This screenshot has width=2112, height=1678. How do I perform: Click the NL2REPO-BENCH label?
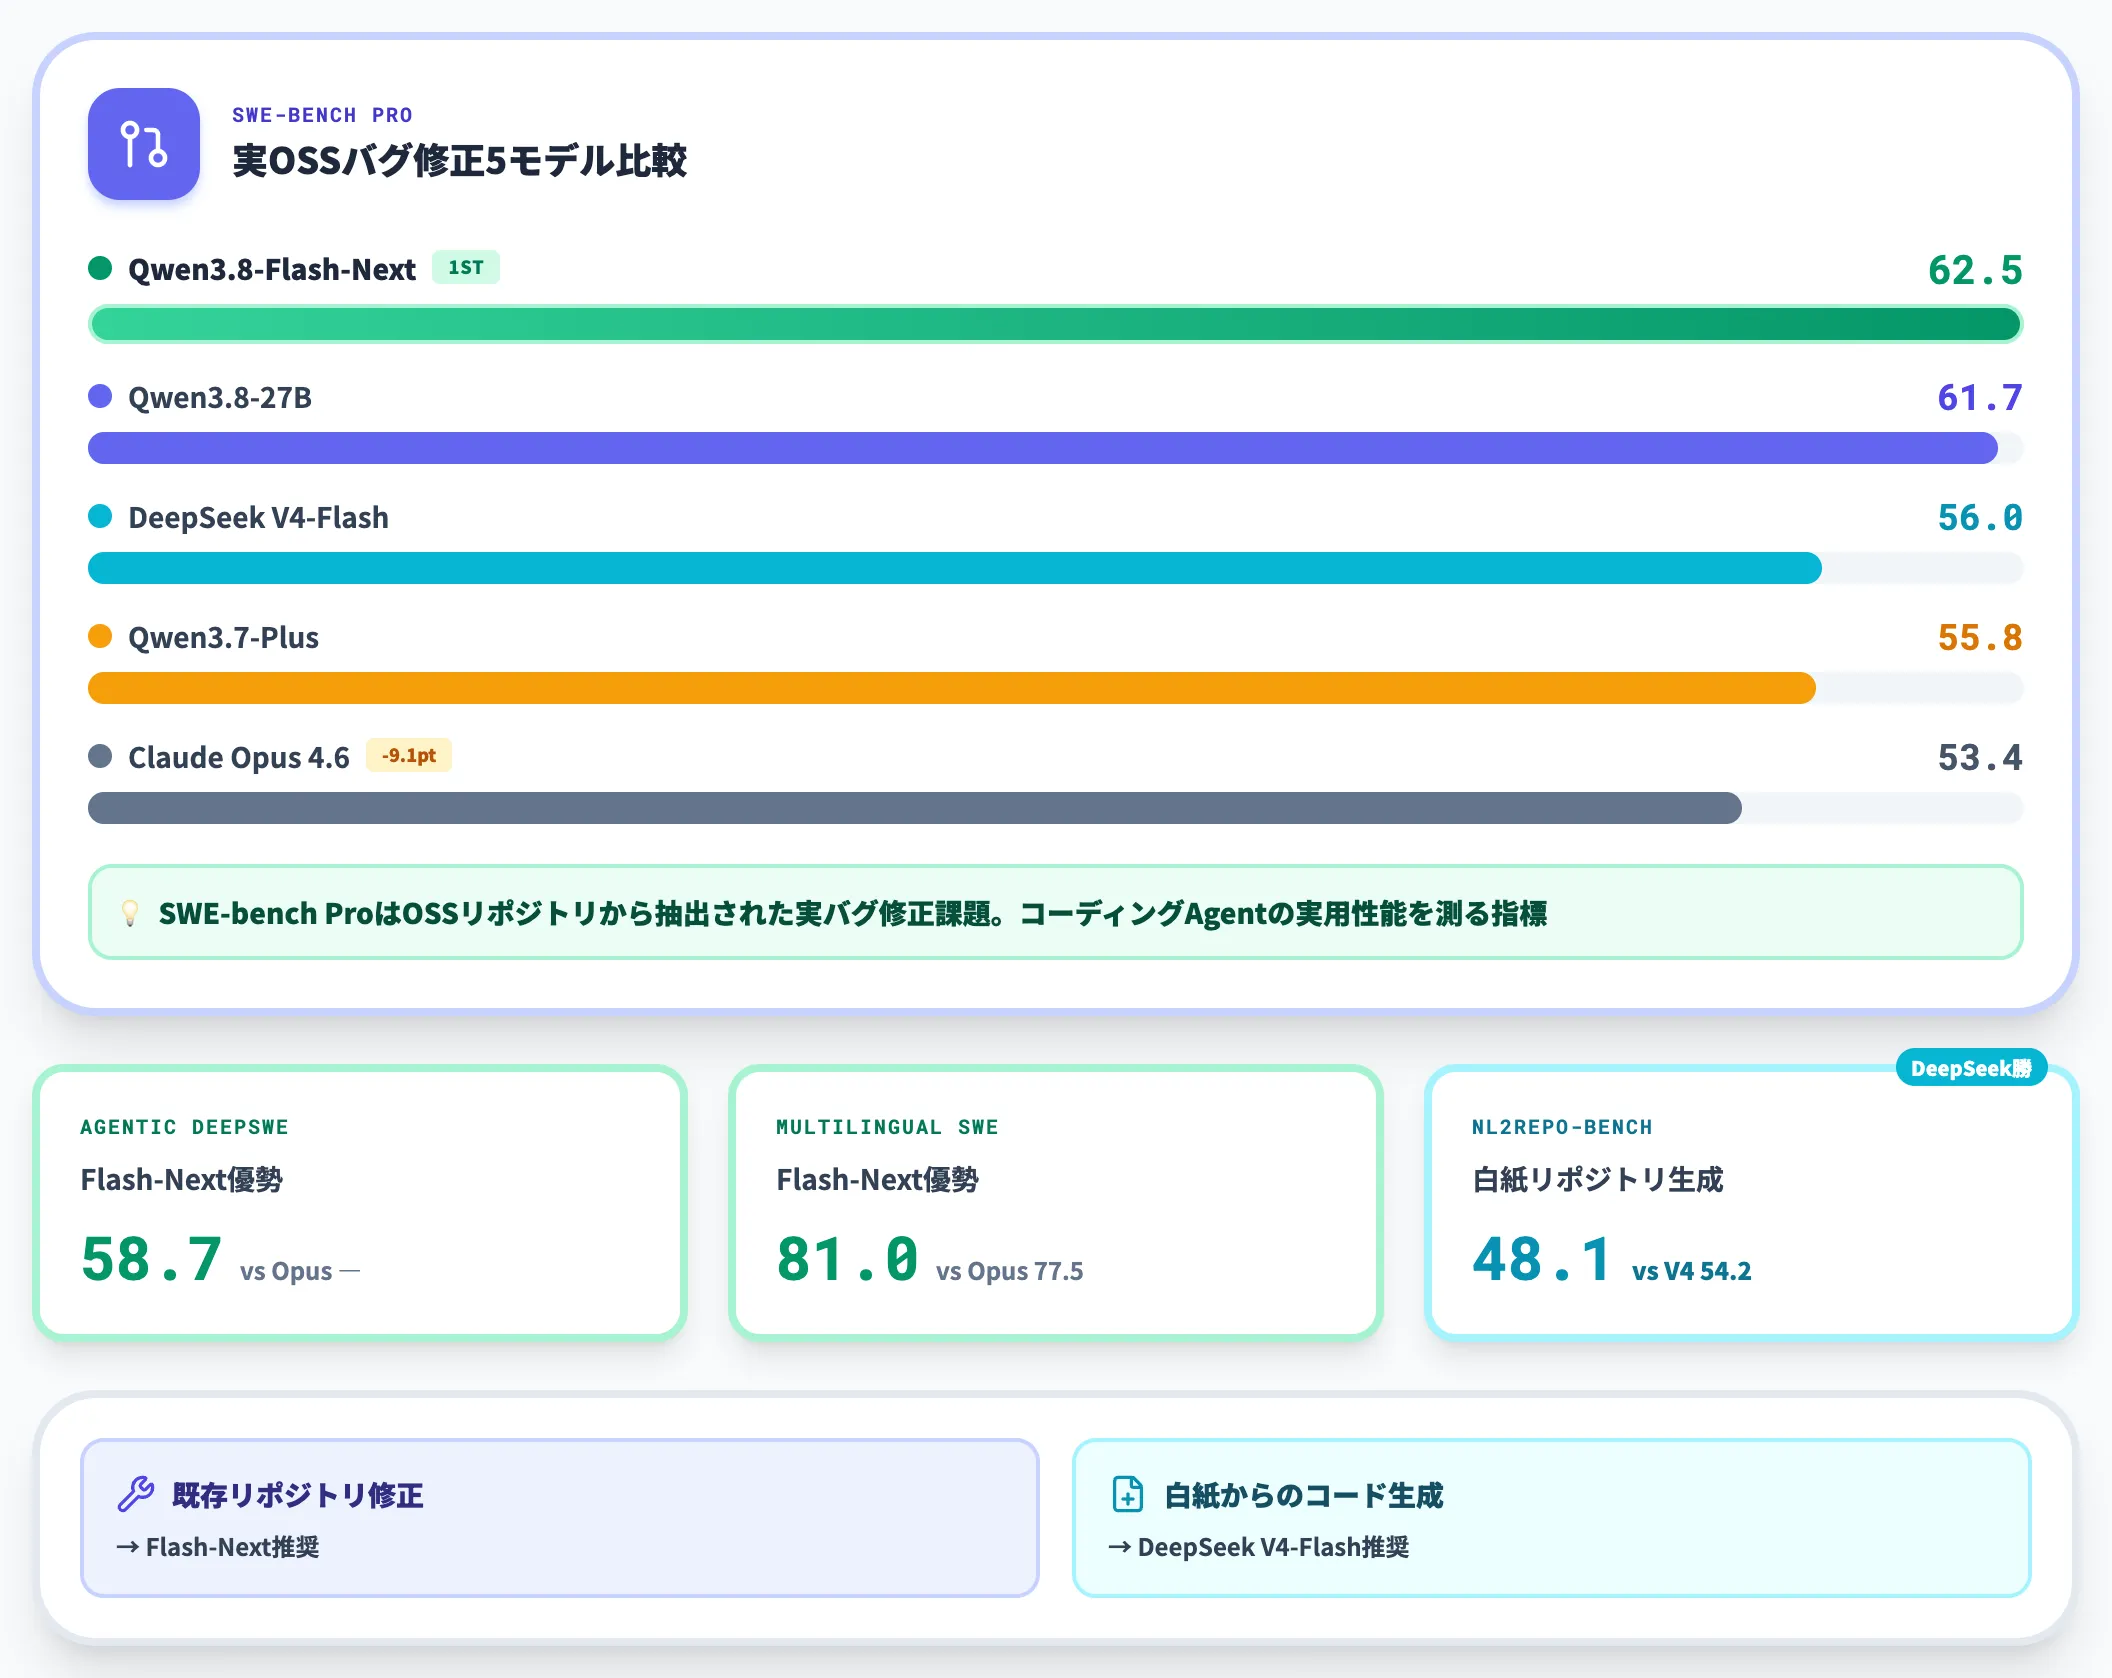1562,1127
